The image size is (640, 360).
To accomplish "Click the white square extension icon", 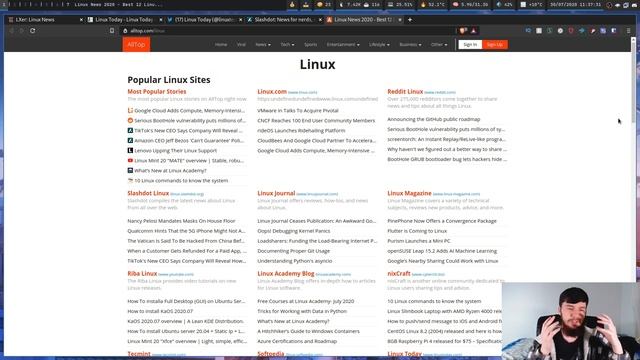I will click(x=539, y=31).
